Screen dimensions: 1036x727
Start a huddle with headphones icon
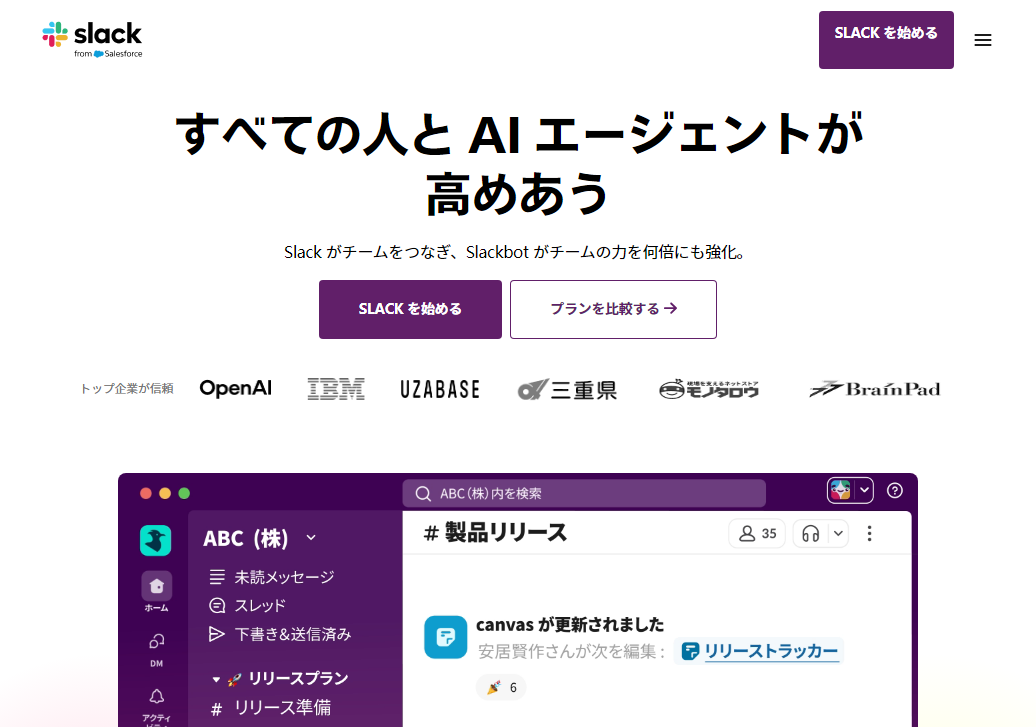pyautogui.click(x=811, y=533)
